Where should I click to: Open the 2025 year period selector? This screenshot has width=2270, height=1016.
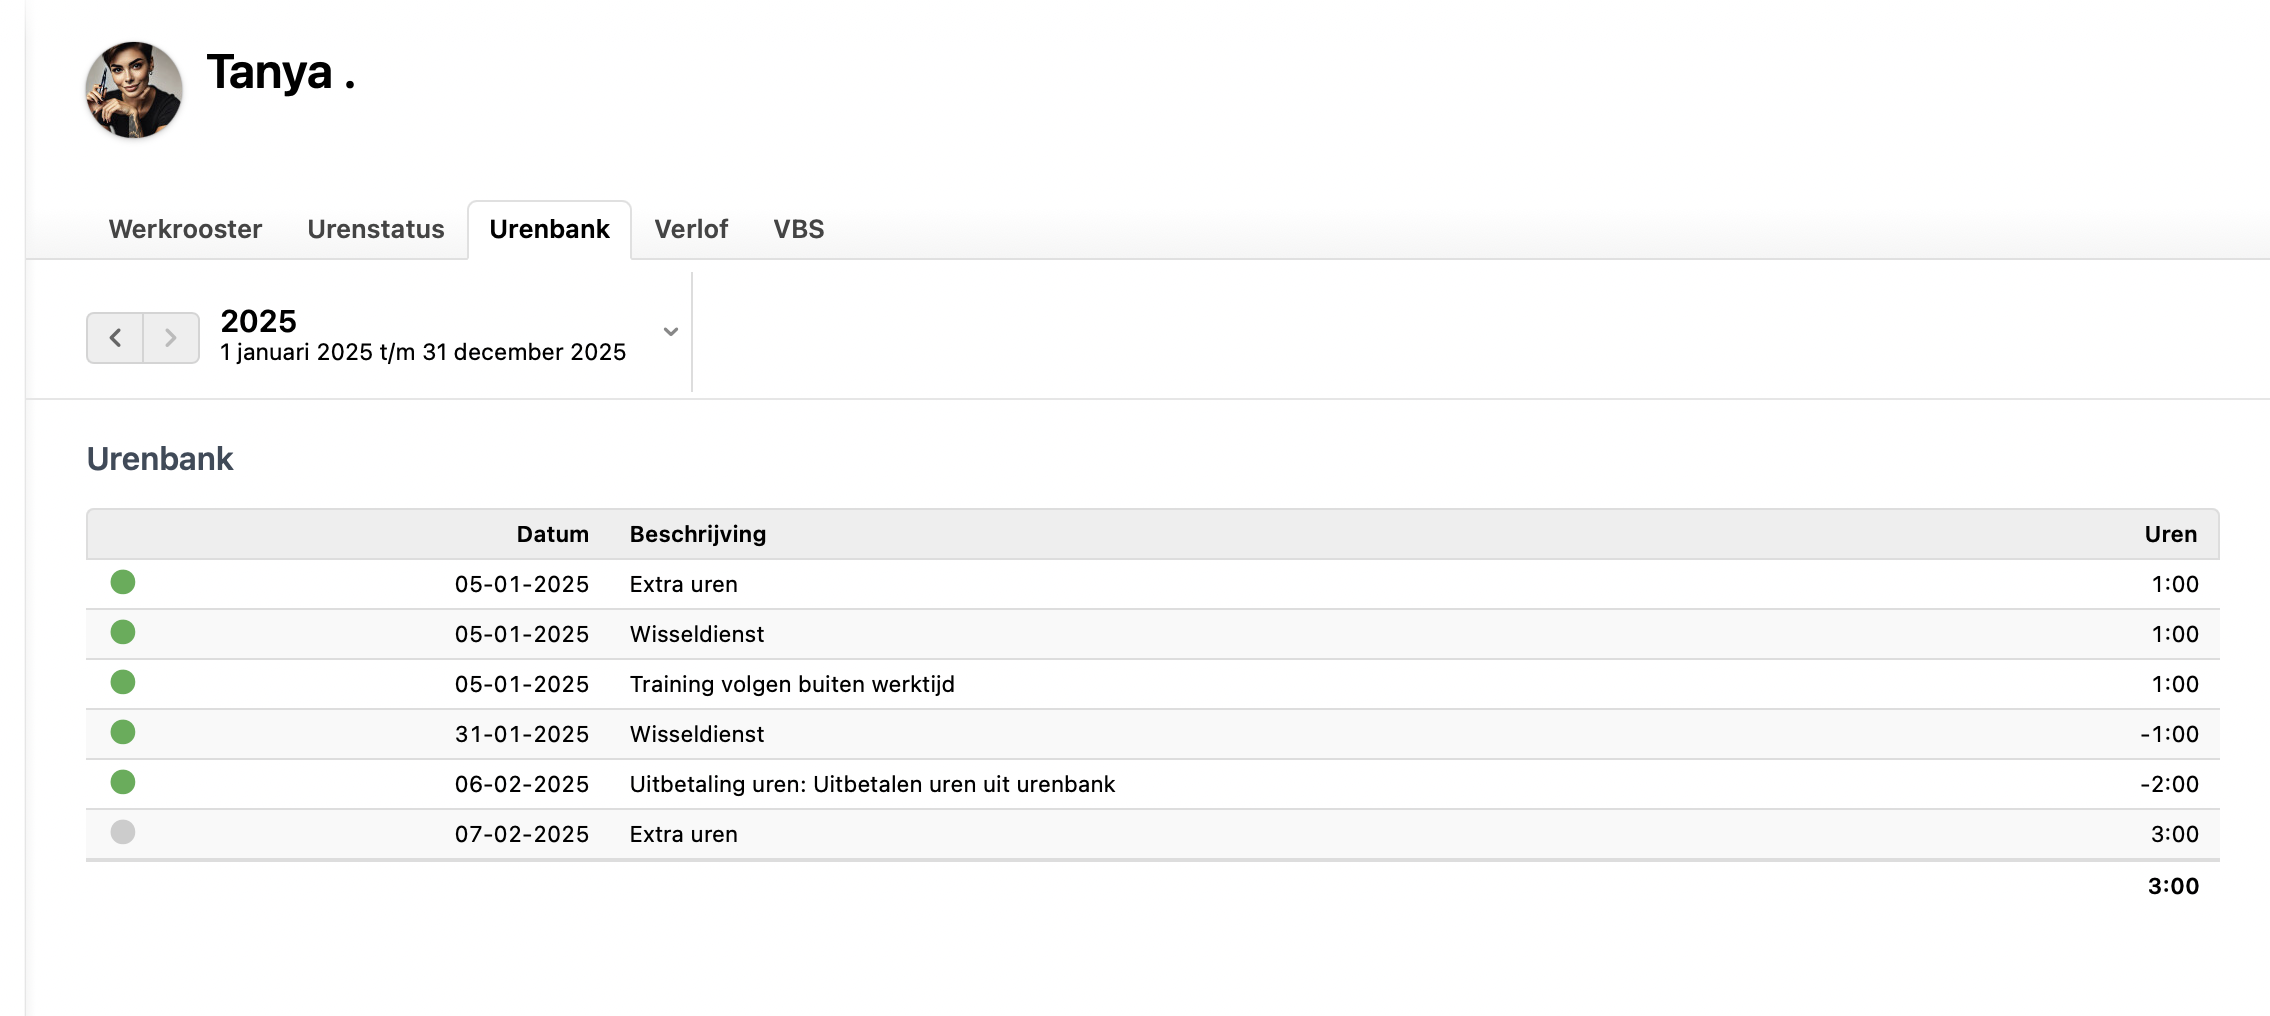422,335
